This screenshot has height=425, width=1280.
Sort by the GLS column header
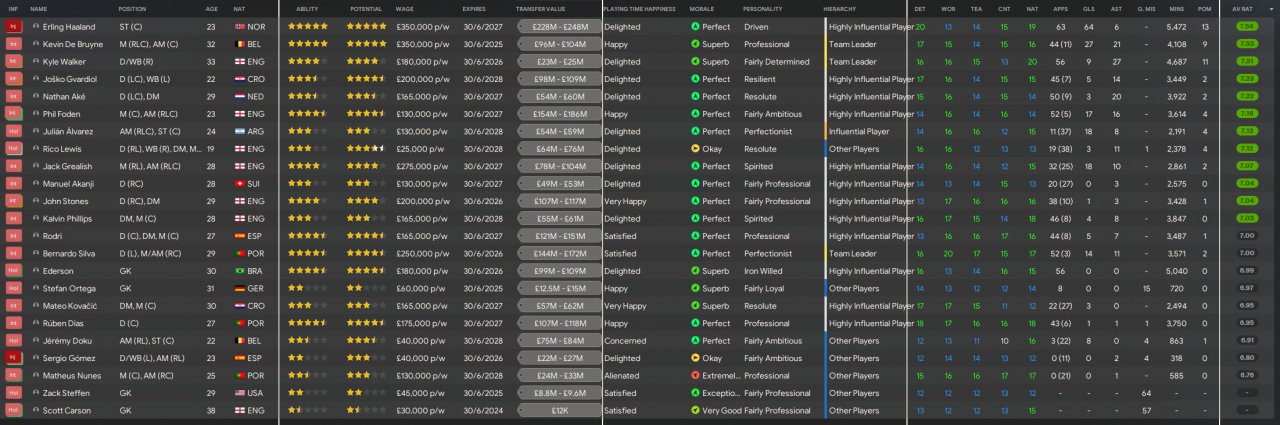tap(1088, 8)
